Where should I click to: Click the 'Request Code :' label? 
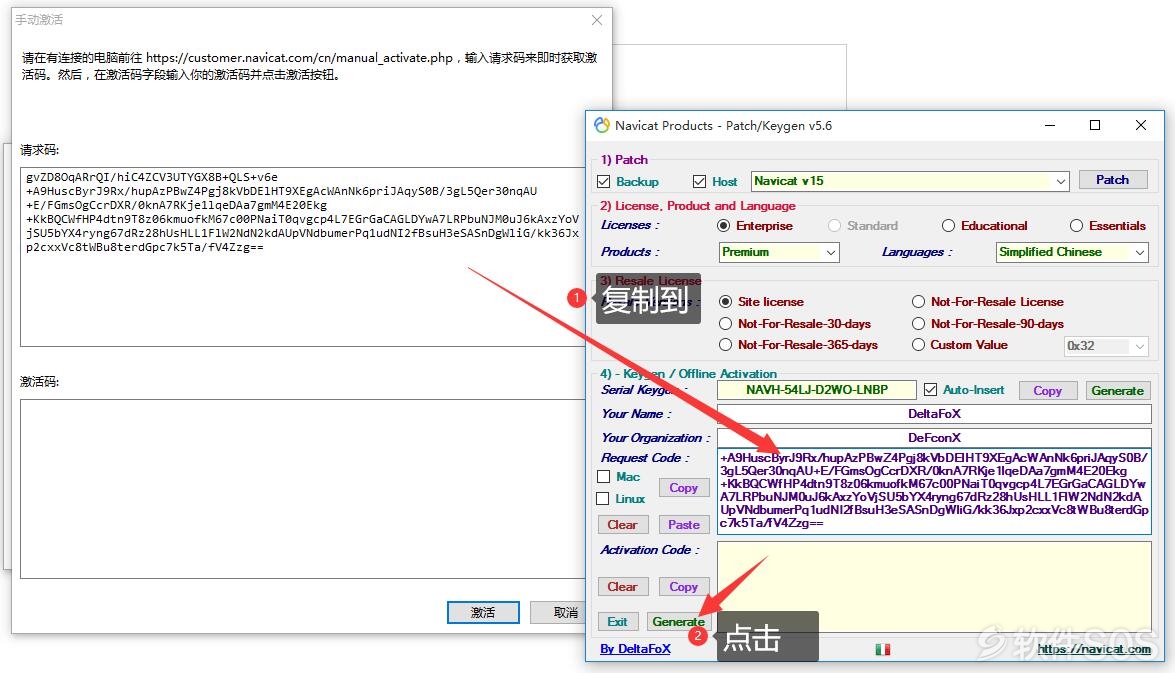644,458
